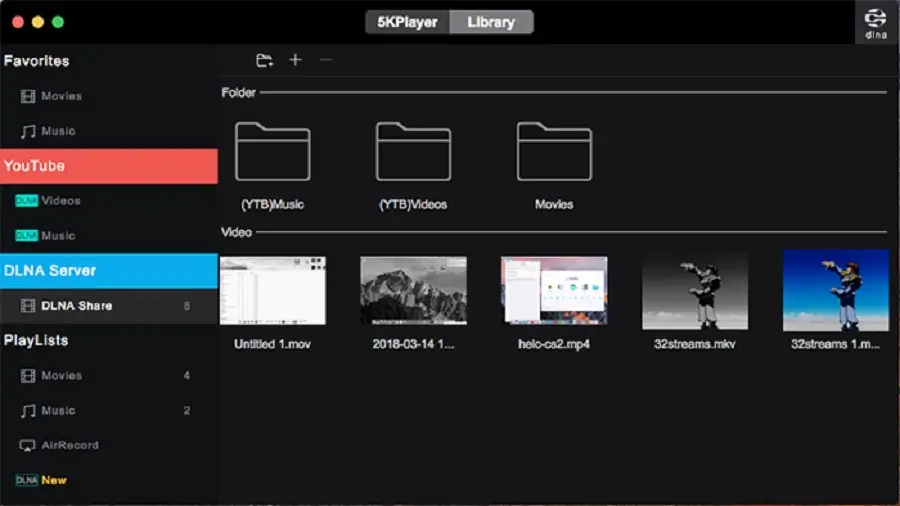Click the AirRecord screen icon
This screenshot has width=900, height=506.
(x=27, y=446)
